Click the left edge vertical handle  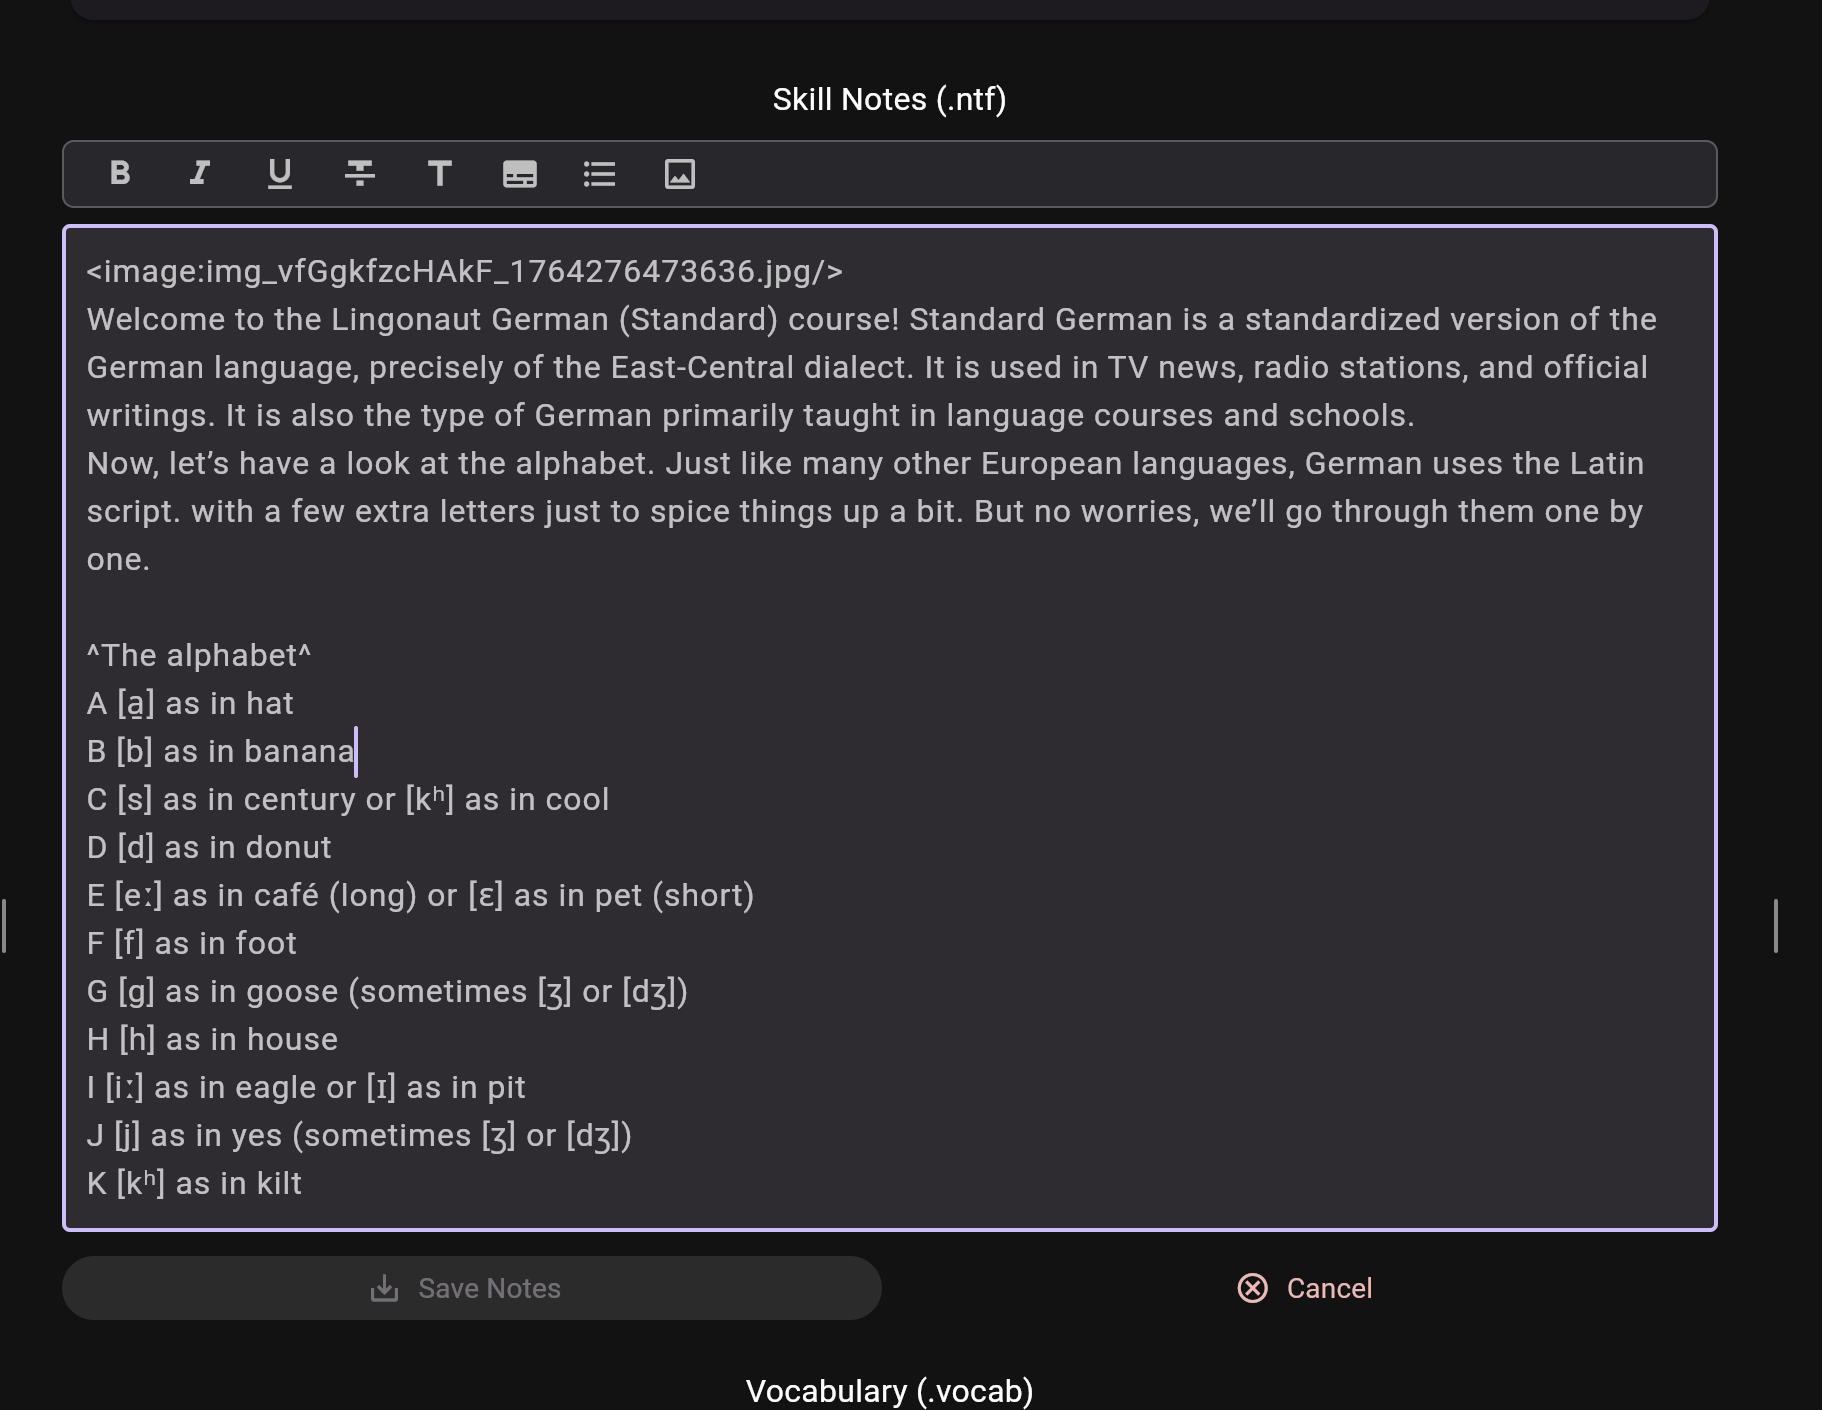[5, 926]
